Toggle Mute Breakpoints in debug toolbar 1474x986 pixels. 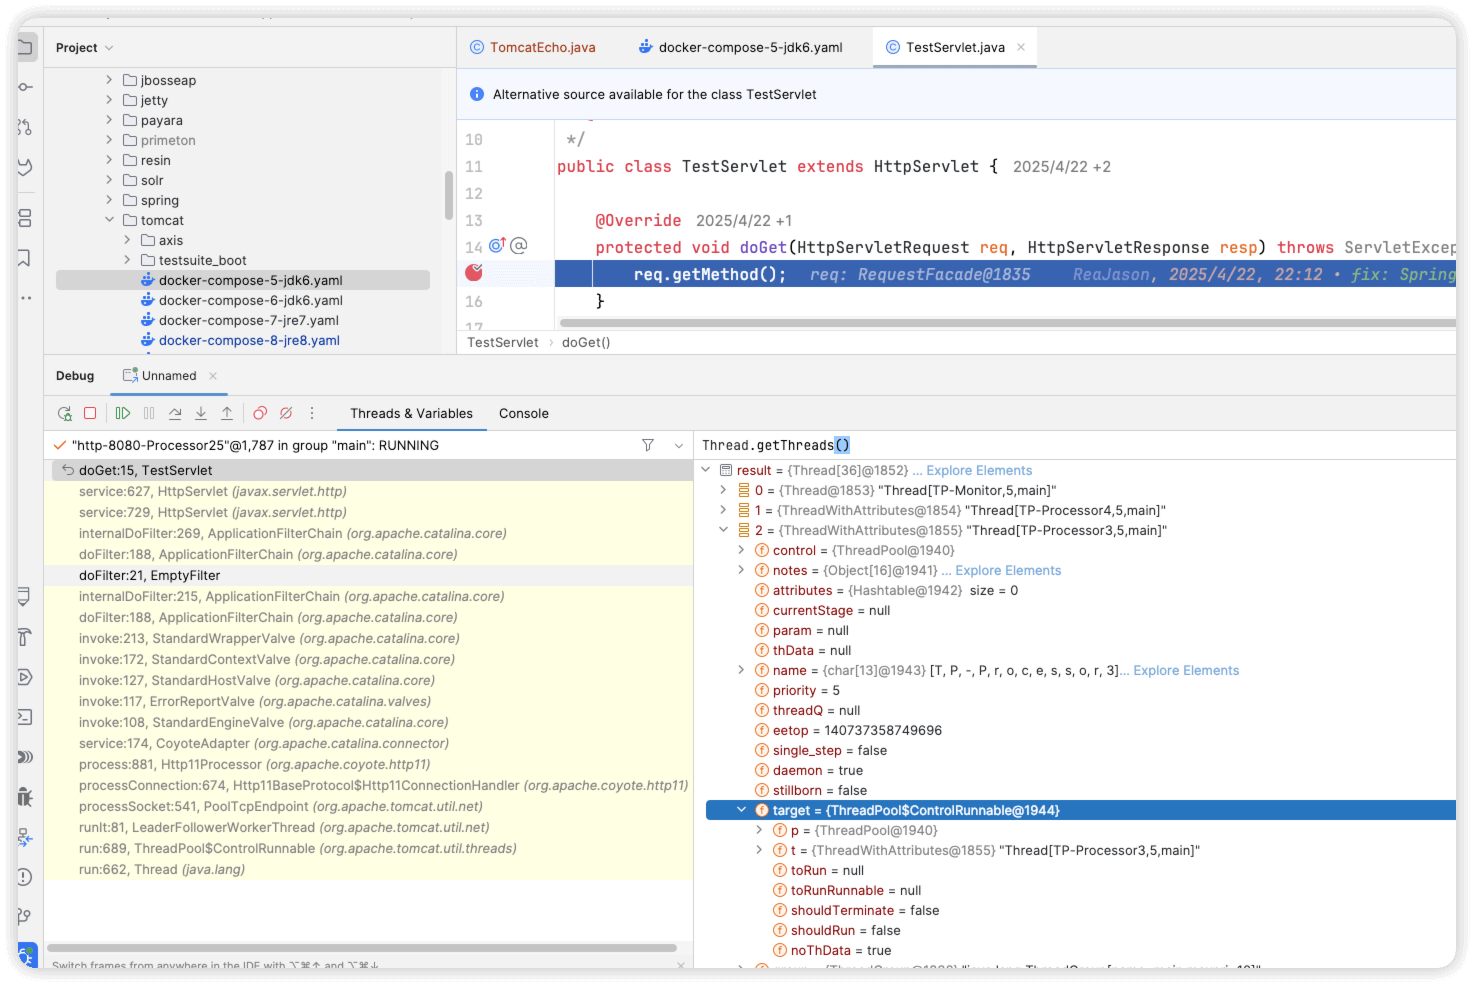pos(286,413)
